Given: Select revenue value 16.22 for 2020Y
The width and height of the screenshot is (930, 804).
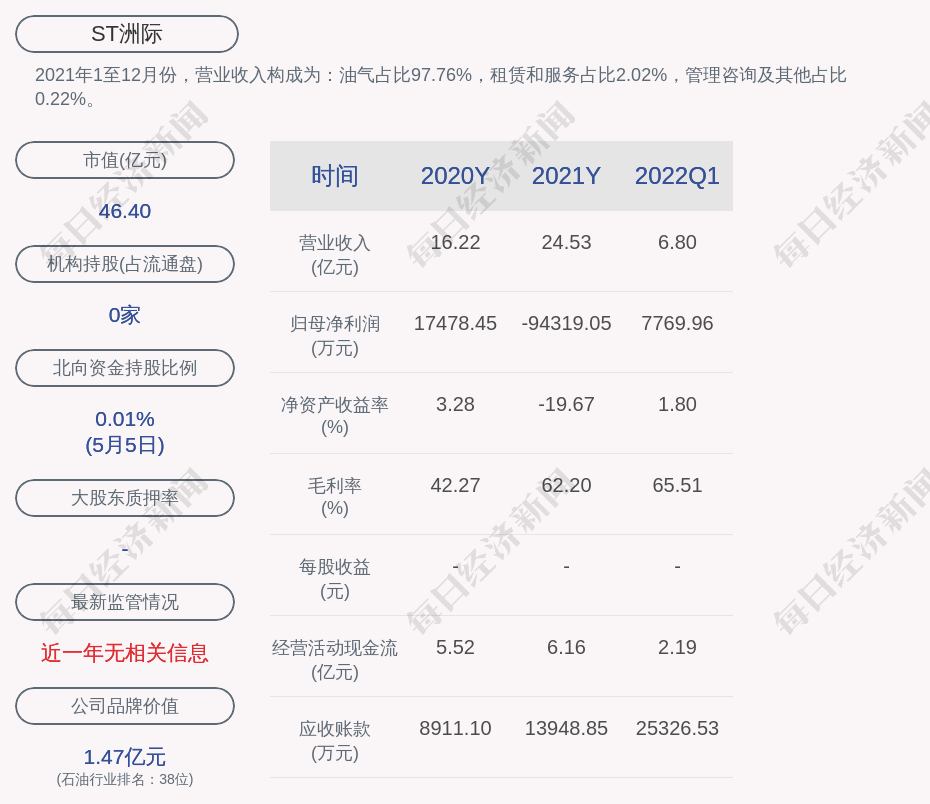Looking at the screenshot, I should coord(455,243).
